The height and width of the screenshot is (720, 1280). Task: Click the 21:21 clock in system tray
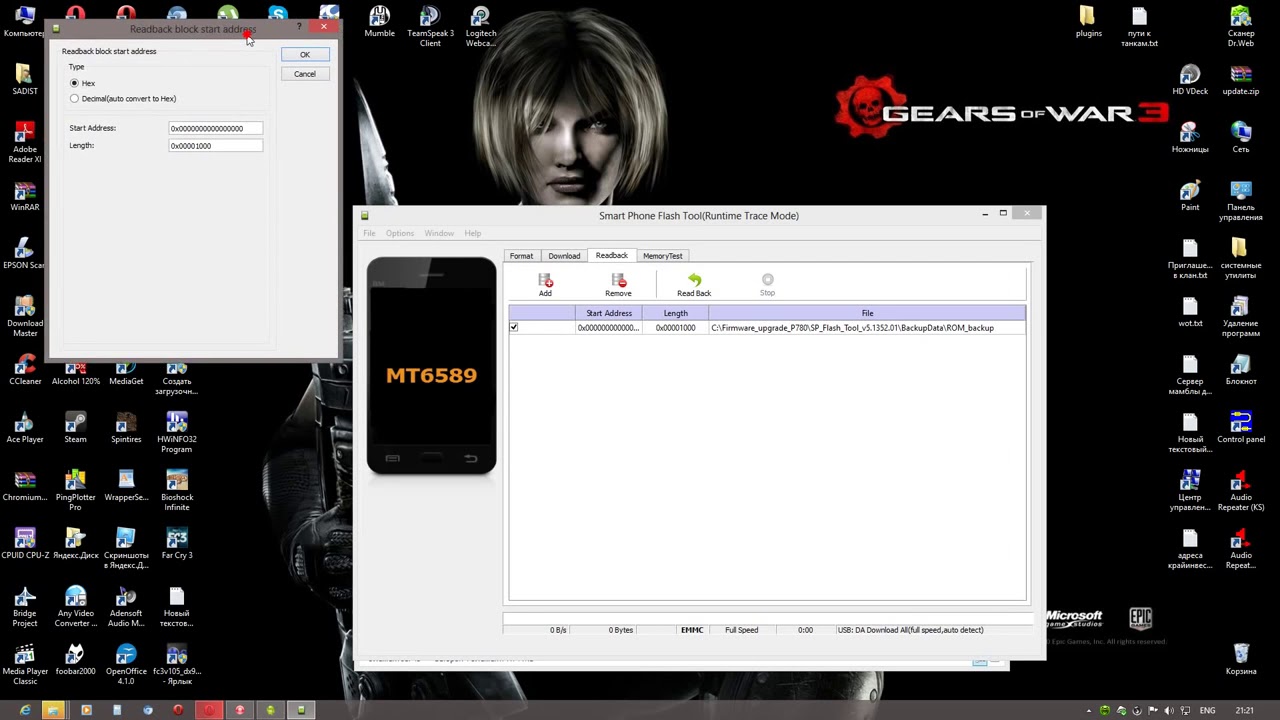point(1244,710)
